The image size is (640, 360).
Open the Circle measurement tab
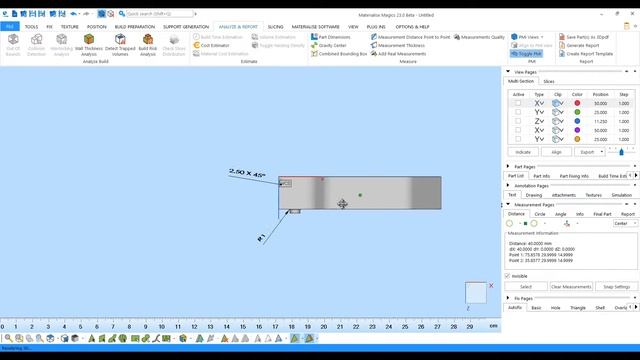click(x=540, y=214)
